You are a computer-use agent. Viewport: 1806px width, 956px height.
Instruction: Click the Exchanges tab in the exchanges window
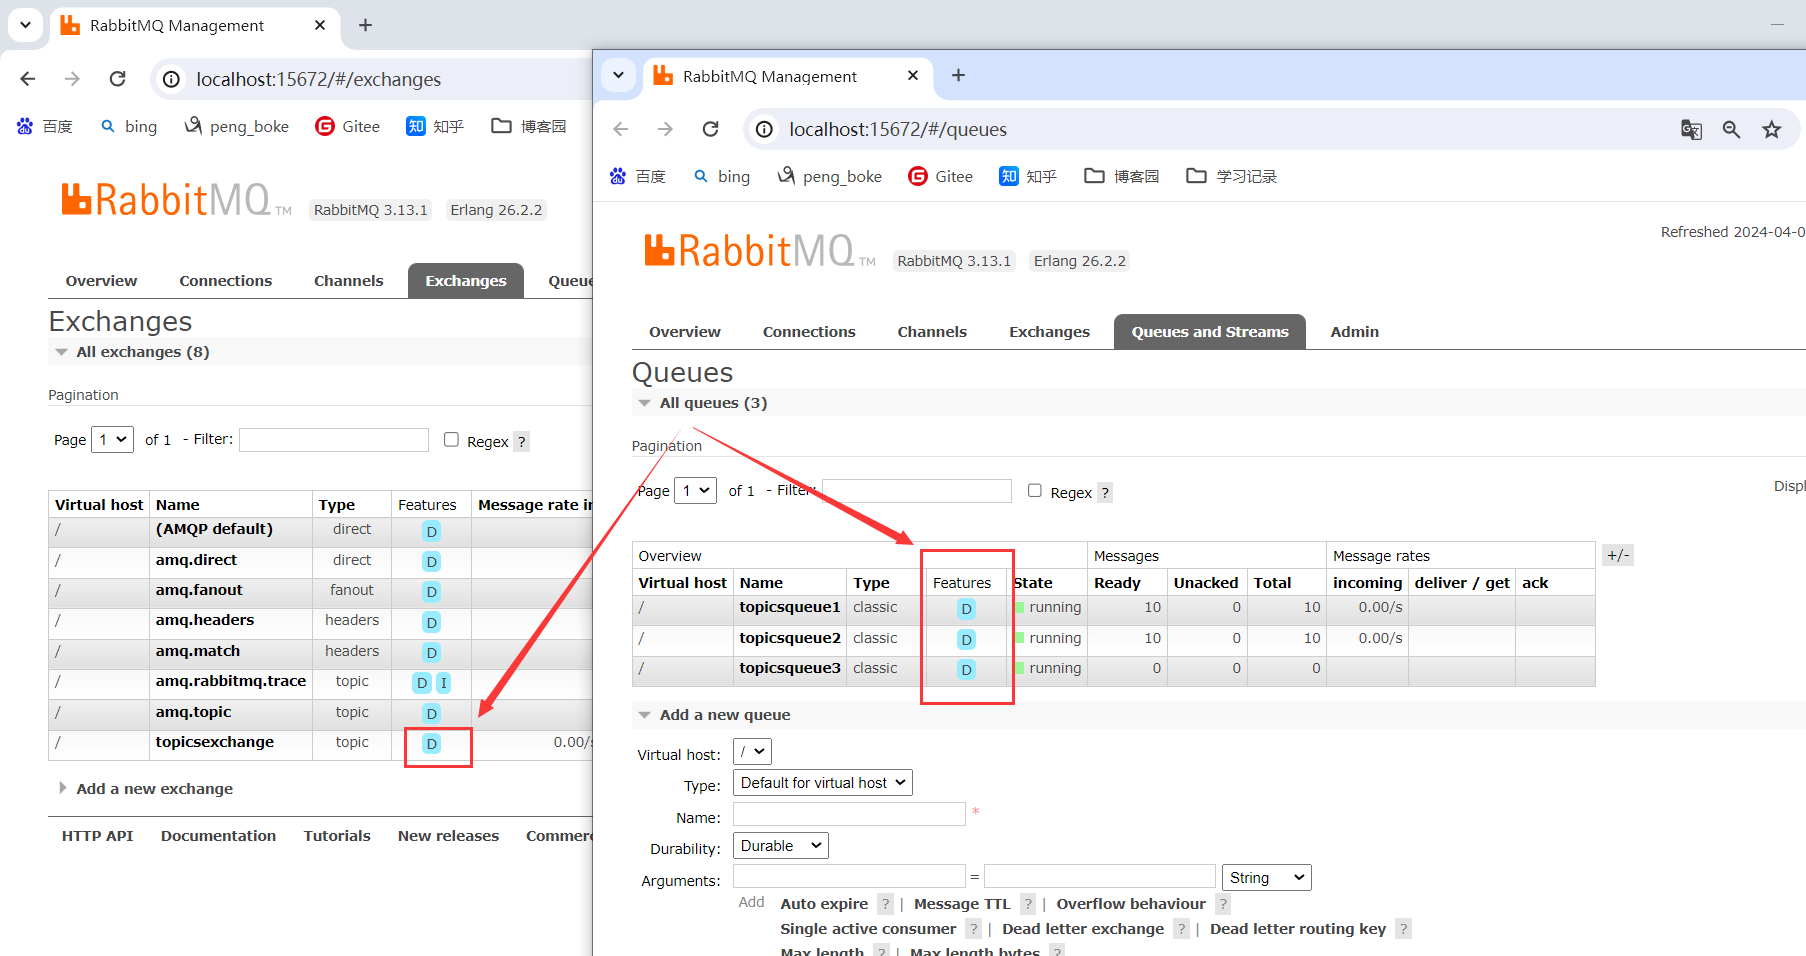coord(466,281)
